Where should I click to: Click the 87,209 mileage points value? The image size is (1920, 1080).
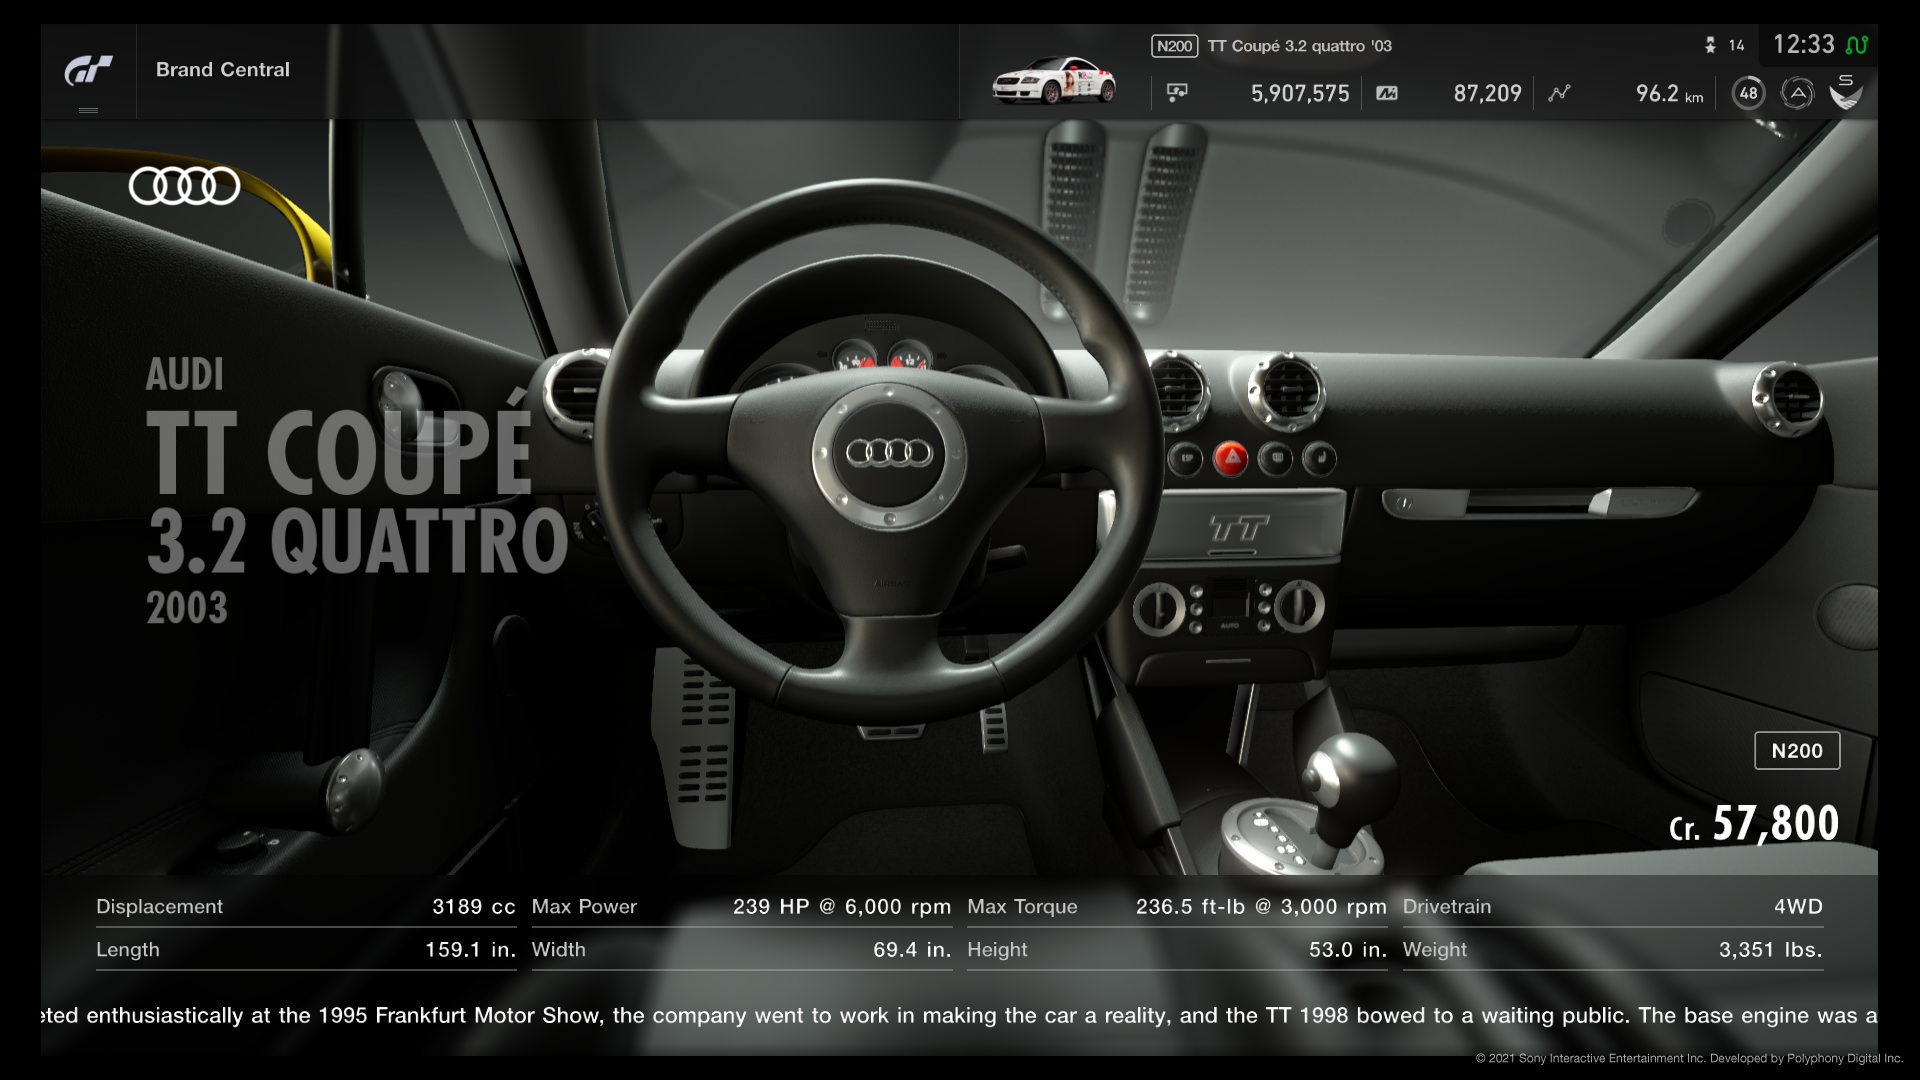(x=1487, y=93)
